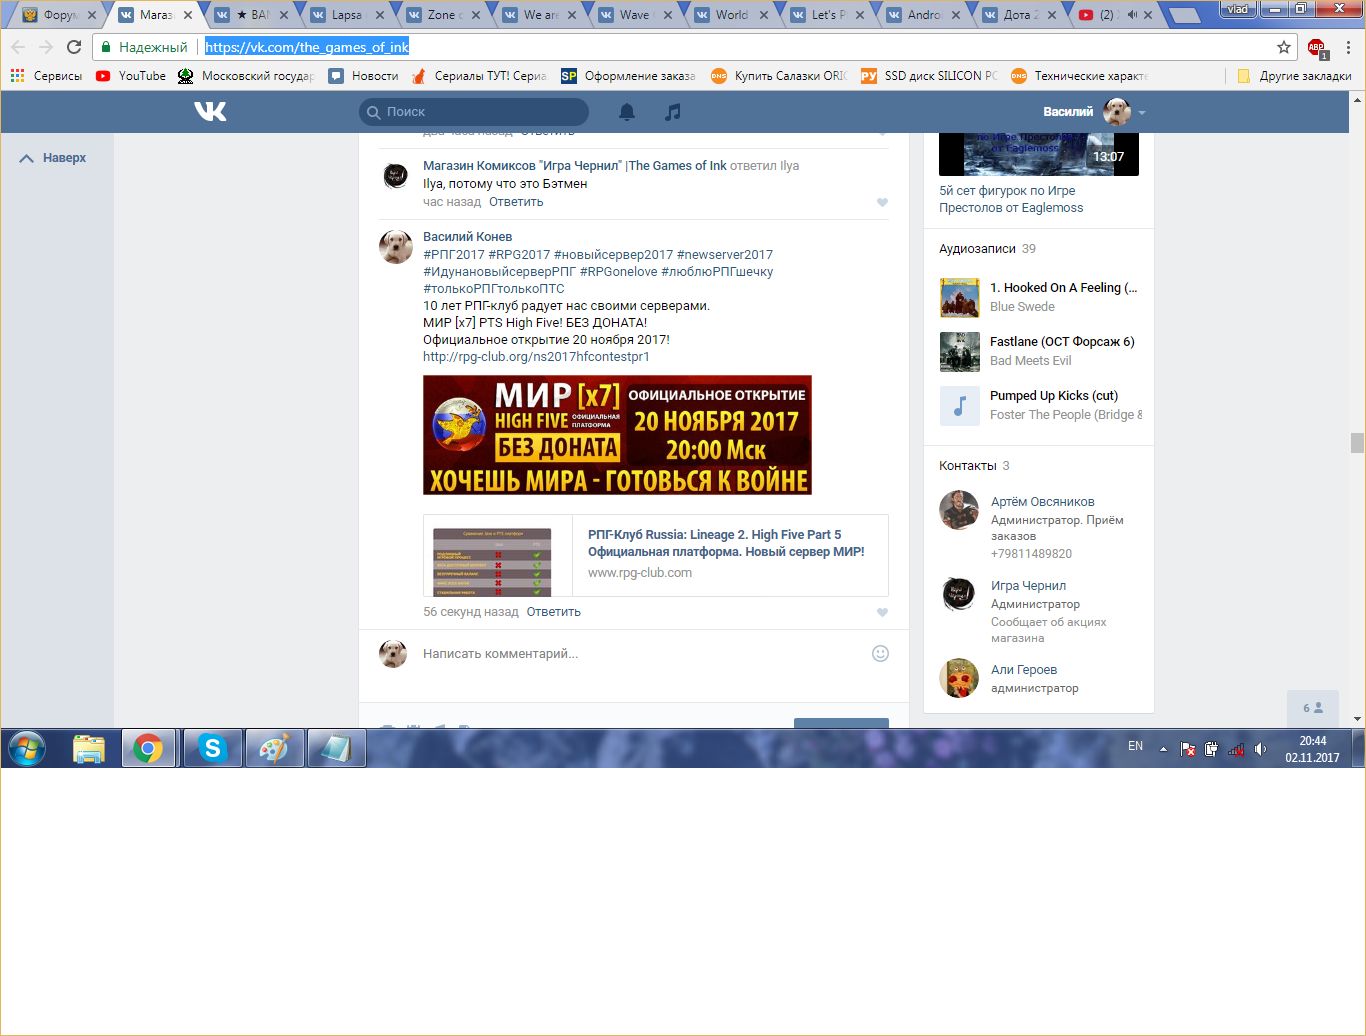
Task: Open the YouTube bookmark
Action: point(131,76)
